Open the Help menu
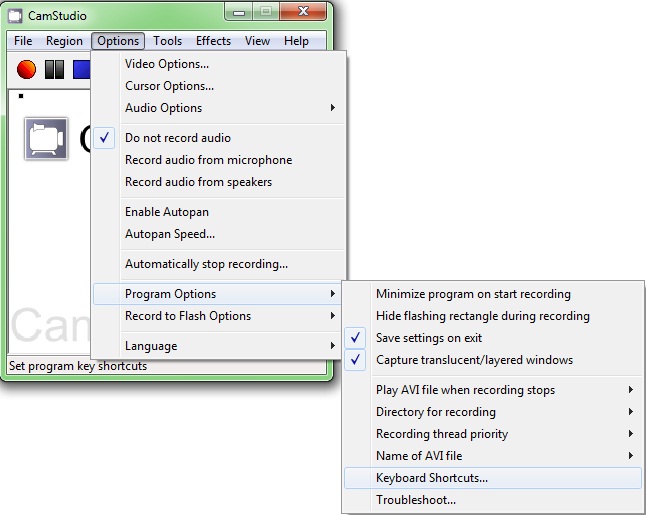Screen dimensions: 646x515 (296, 41)
